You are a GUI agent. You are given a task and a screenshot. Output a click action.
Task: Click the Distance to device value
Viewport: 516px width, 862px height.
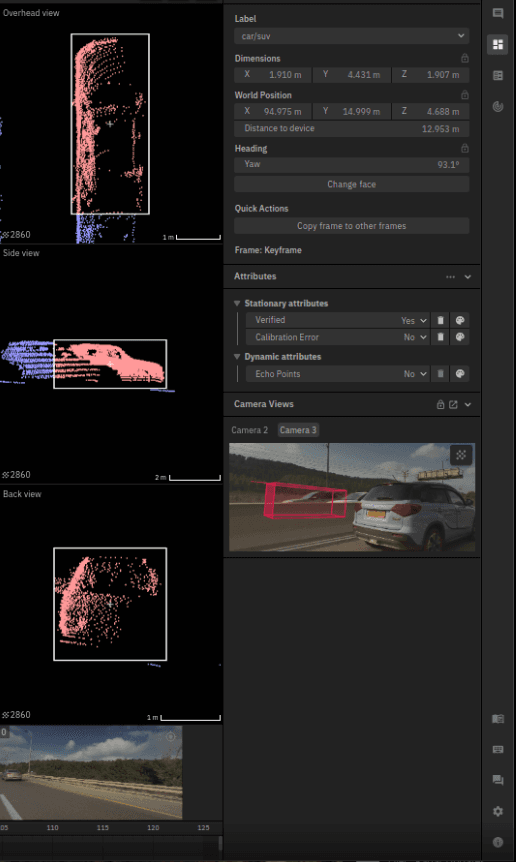point(440,129)
